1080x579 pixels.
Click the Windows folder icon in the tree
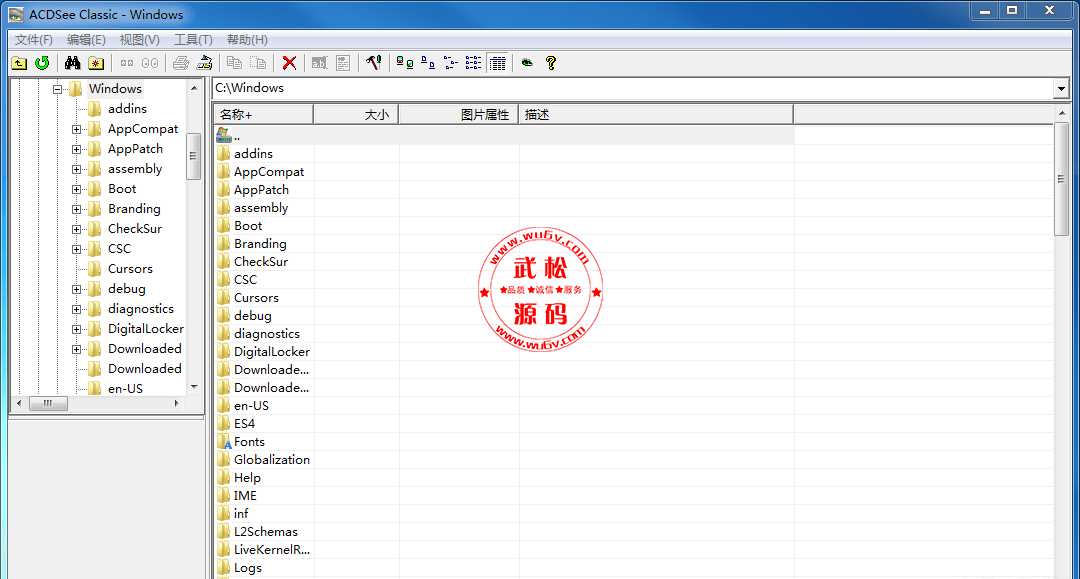pyautogui.click(x=76, y=88)
